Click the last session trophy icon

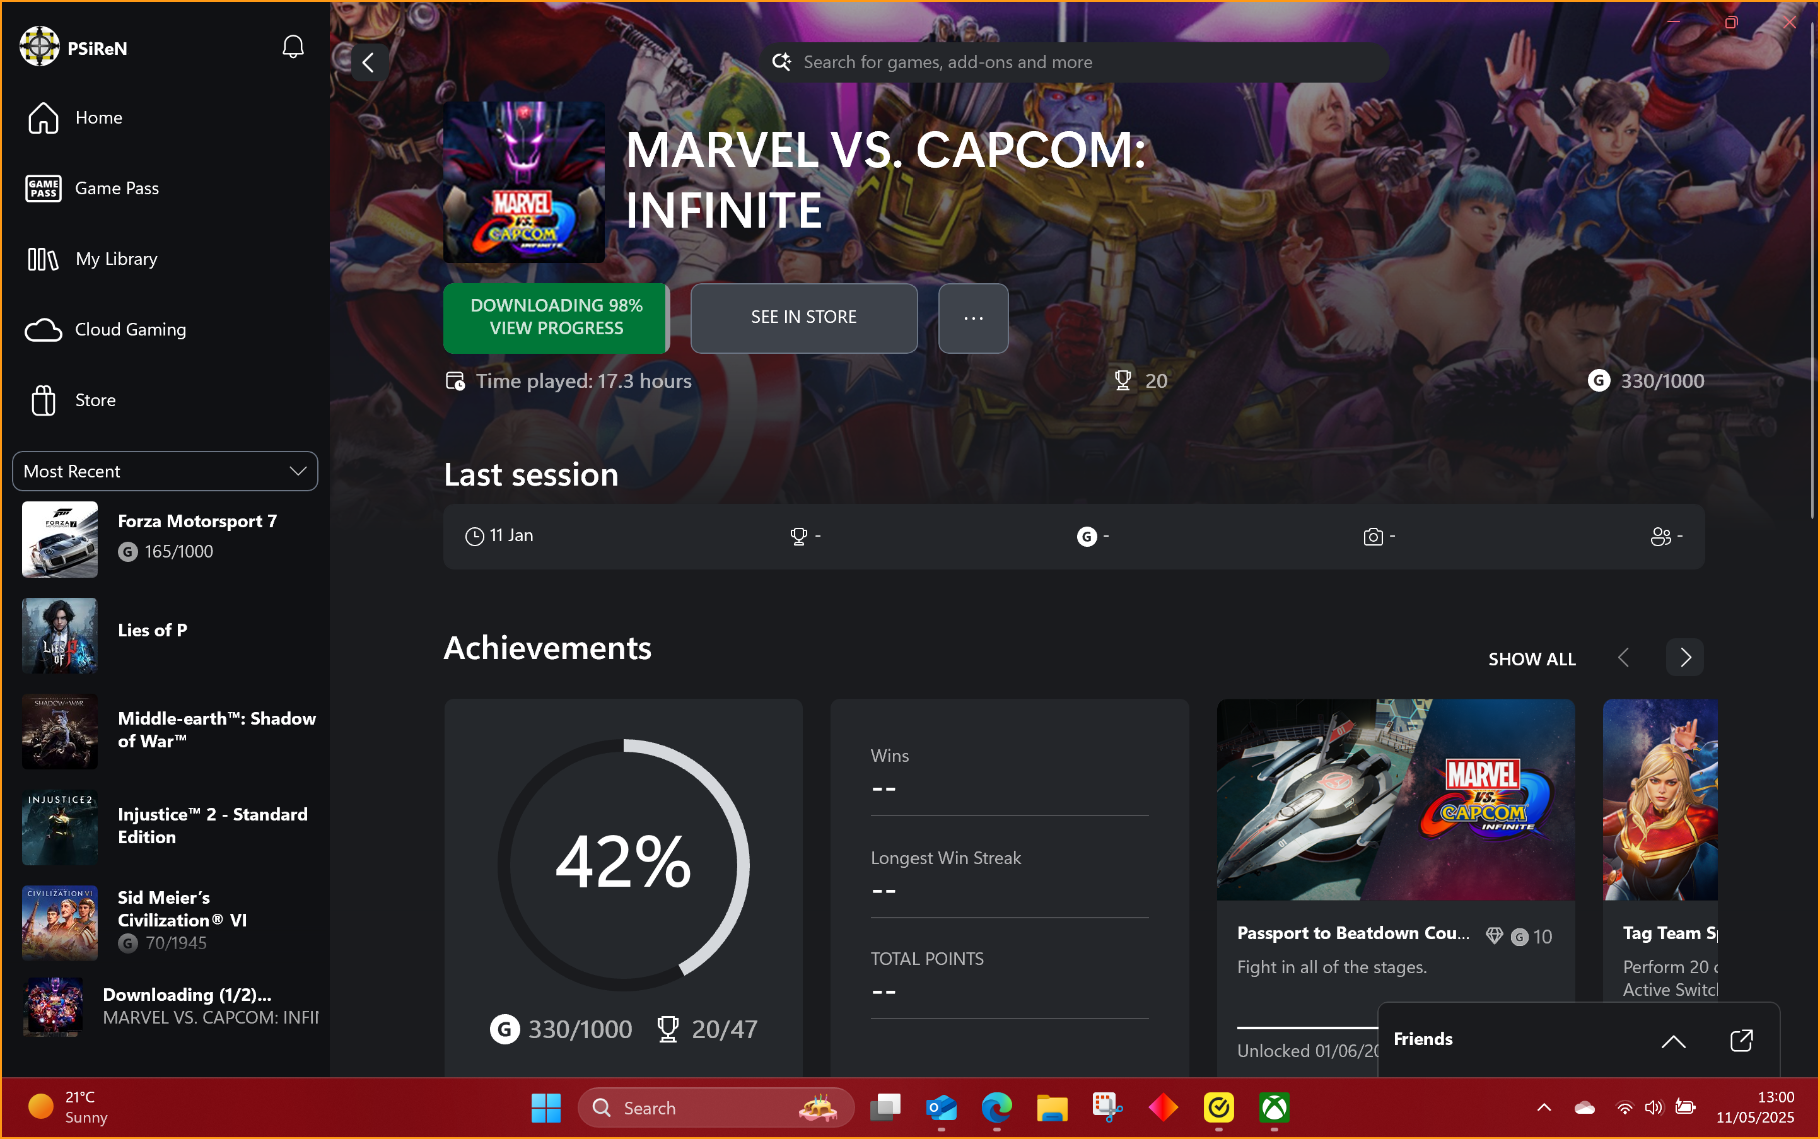(798, 537)
